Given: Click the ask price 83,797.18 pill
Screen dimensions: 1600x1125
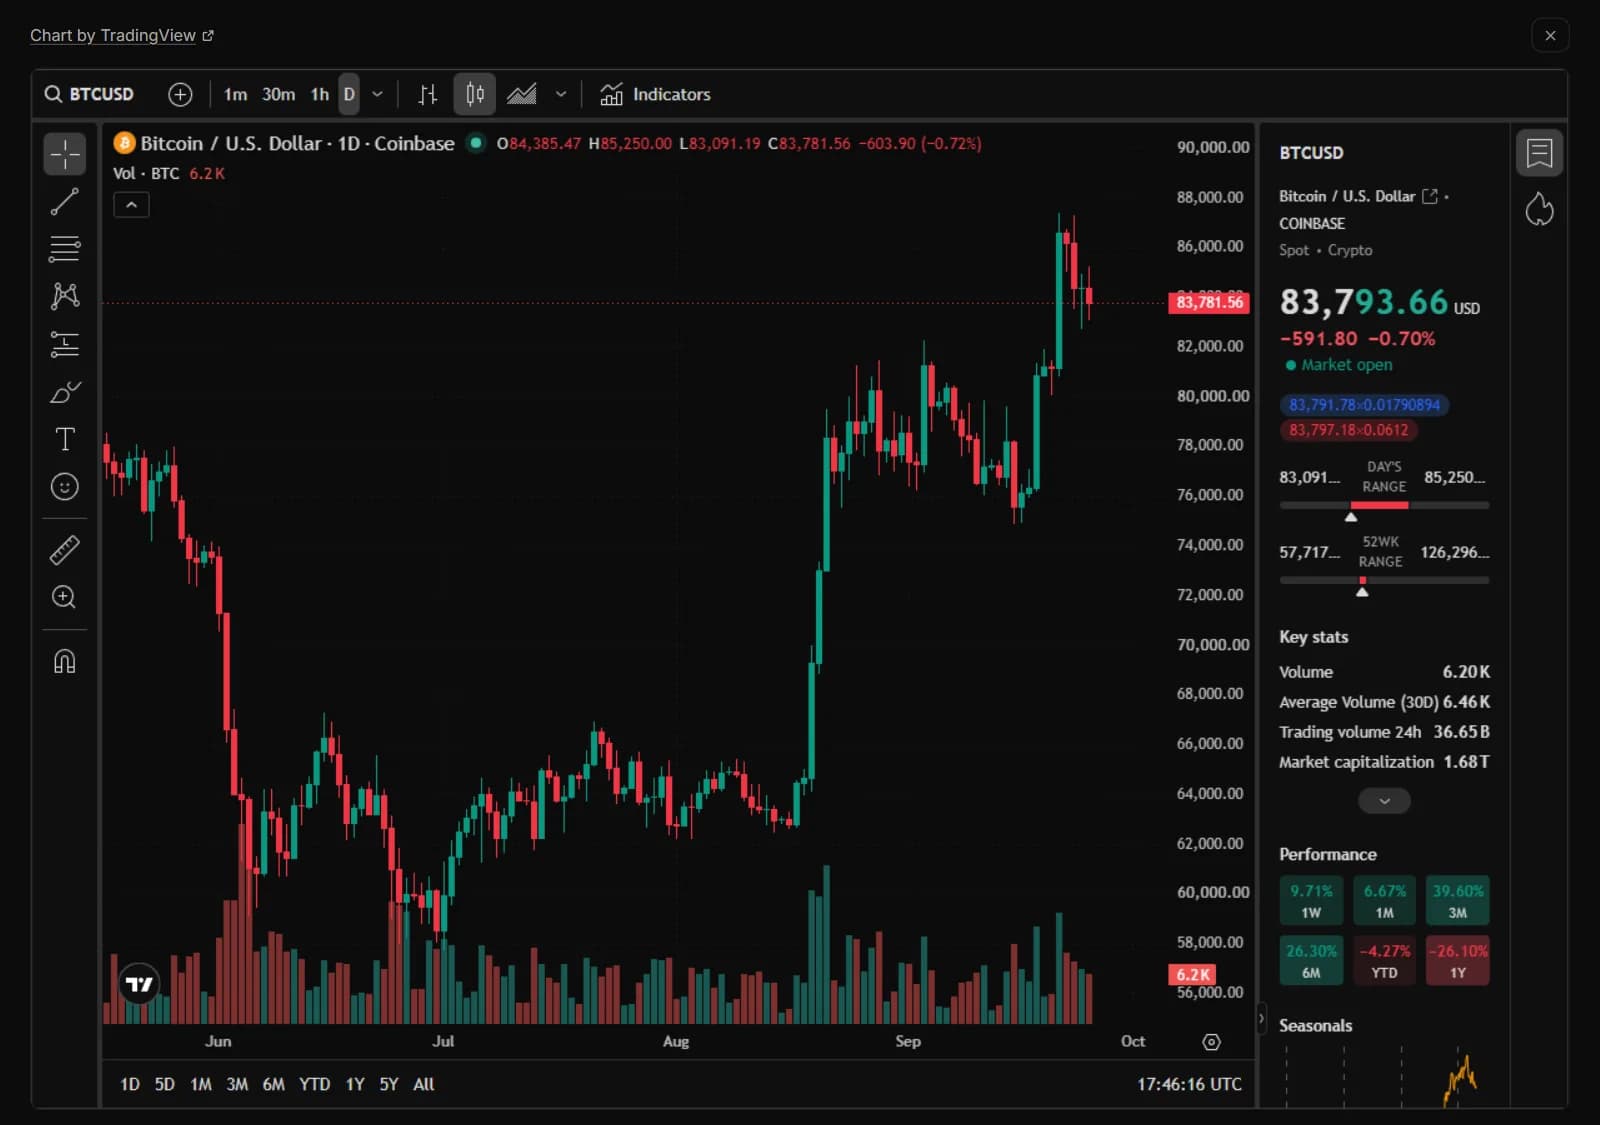Looking at the screenshot, I should pyautogui.click(x=1348, y=430).
